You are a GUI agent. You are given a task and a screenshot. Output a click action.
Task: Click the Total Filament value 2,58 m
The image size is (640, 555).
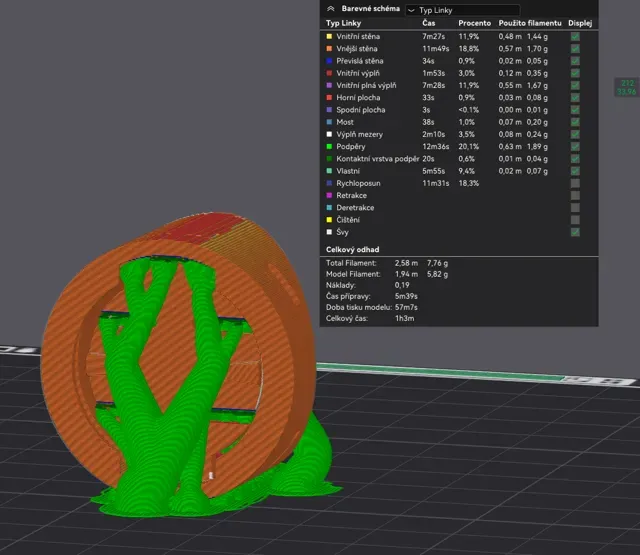tap(406, 263)
